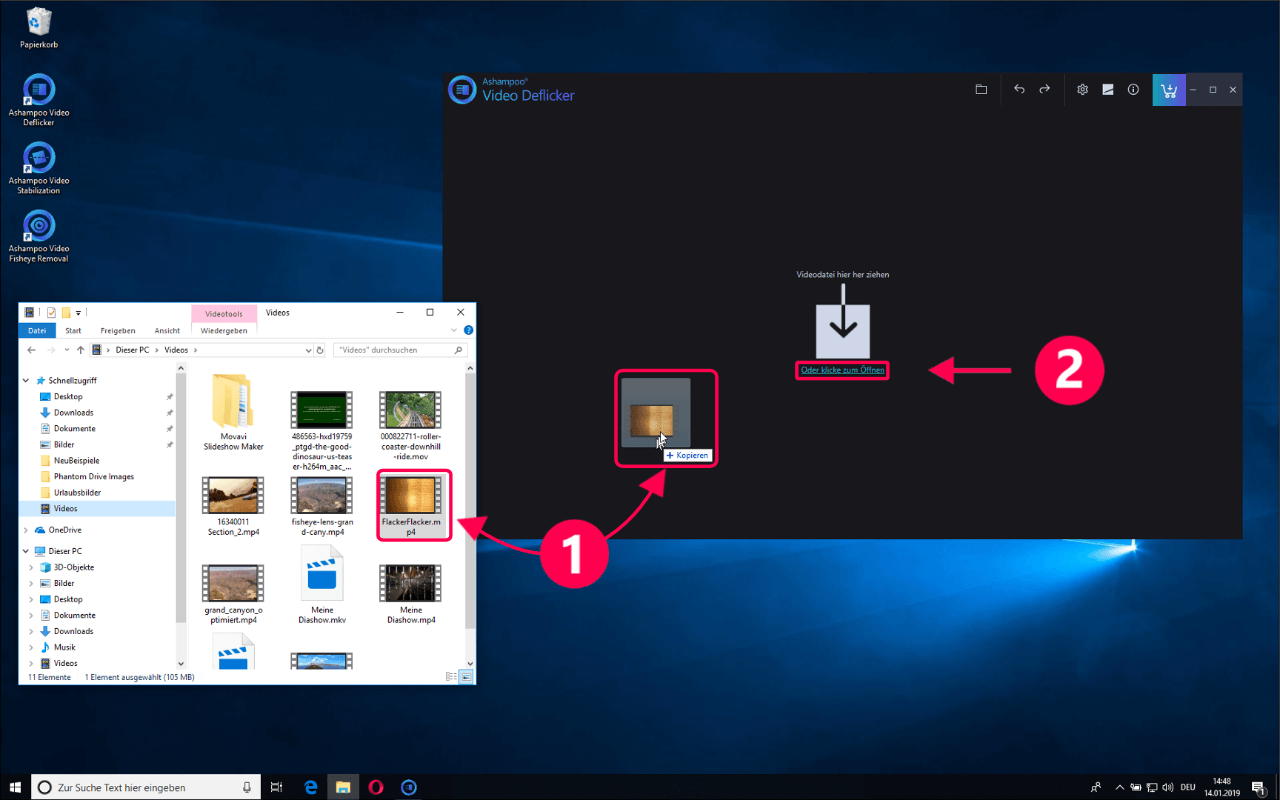The image size is (1280, 800).
Task: Select the Papierkorb desktop icon
Action: pos(40,28)
